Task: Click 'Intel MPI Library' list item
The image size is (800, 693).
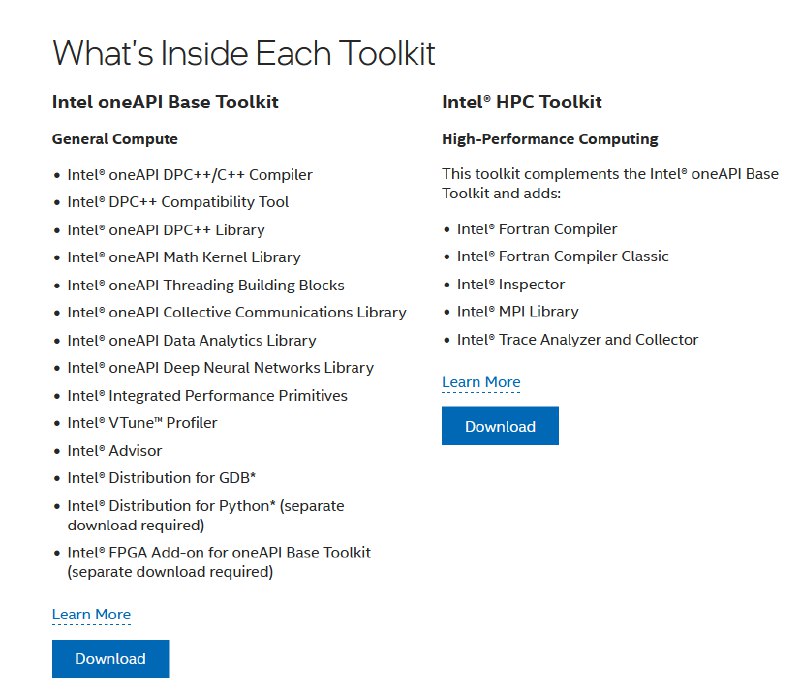Action: point(517,312)
